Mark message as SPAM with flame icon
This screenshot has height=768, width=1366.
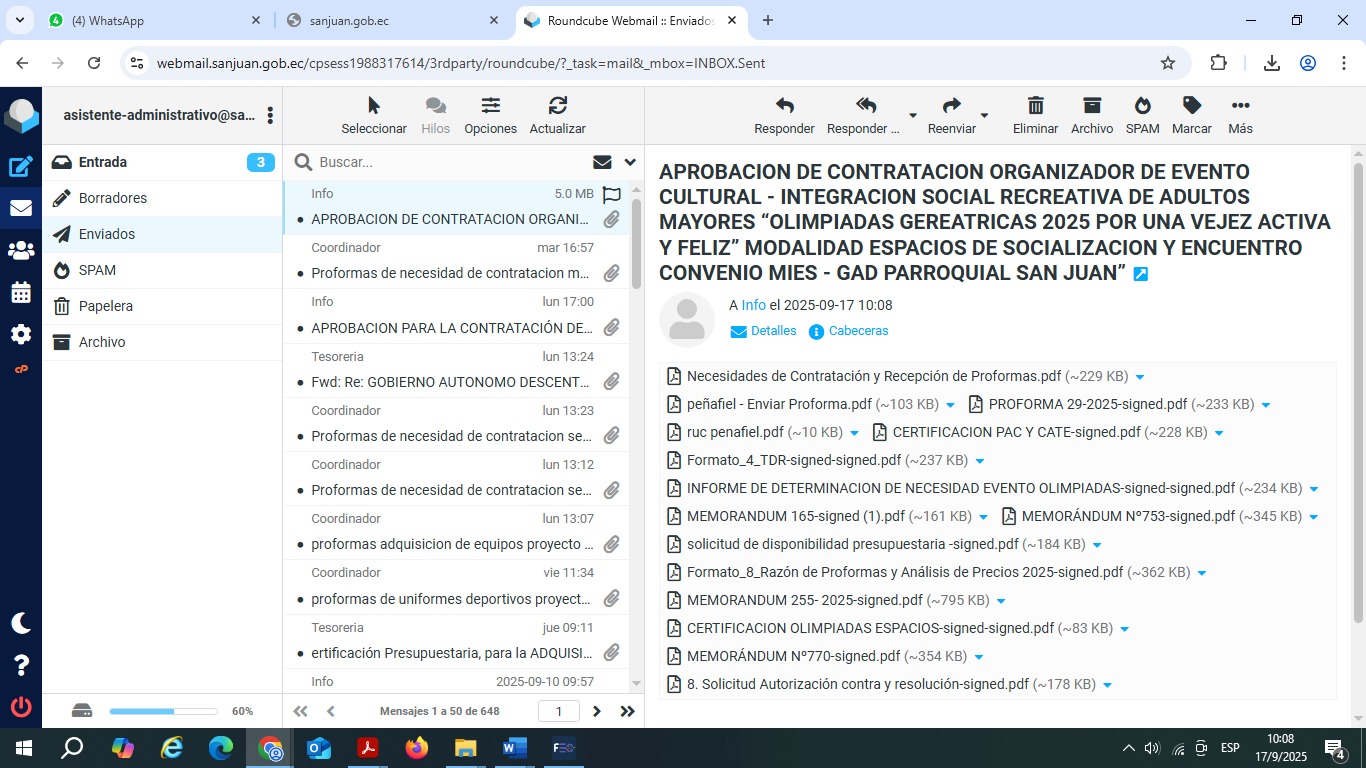1142,106
